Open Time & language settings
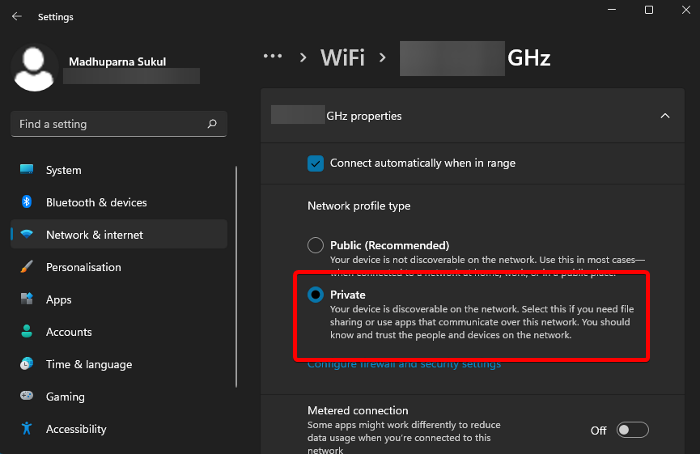Image resolution: width=700 pixels, height=454 pixels. coord(88,365)
